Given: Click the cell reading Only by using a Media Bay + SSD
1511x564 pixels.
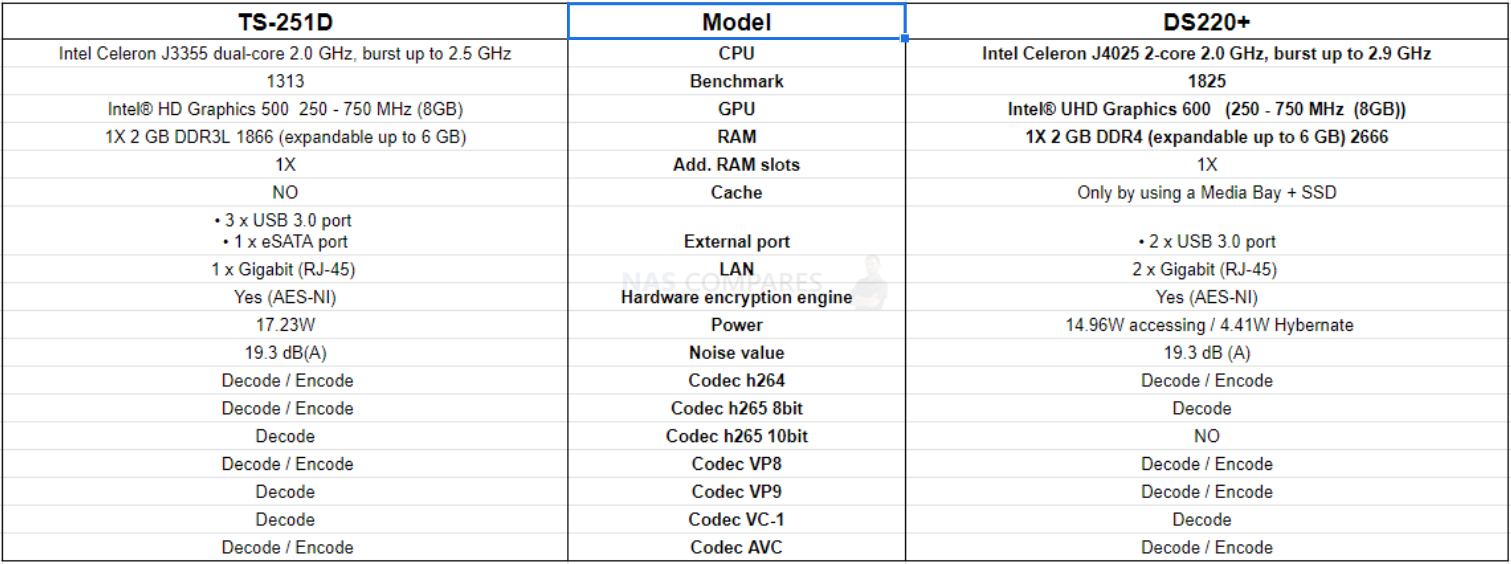Looking at the screenshot, I should click(1207, 193).
